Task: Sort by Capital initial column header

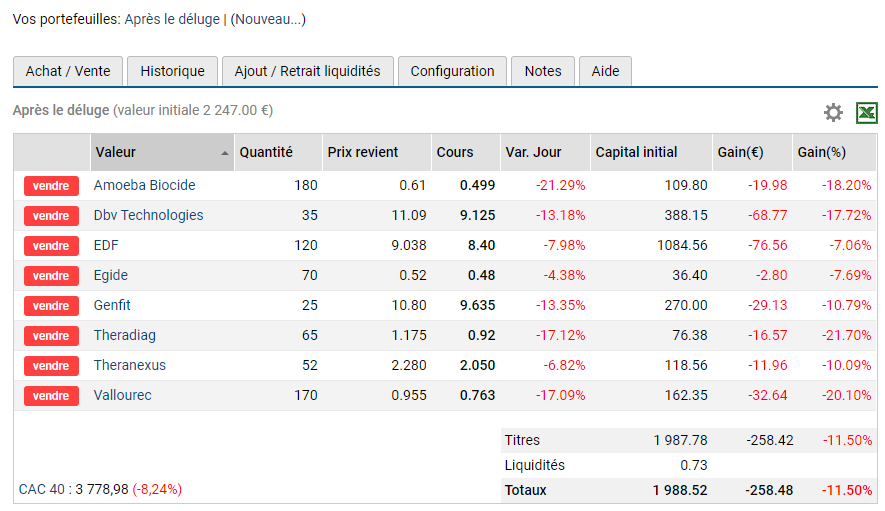Action: point(651,152)
